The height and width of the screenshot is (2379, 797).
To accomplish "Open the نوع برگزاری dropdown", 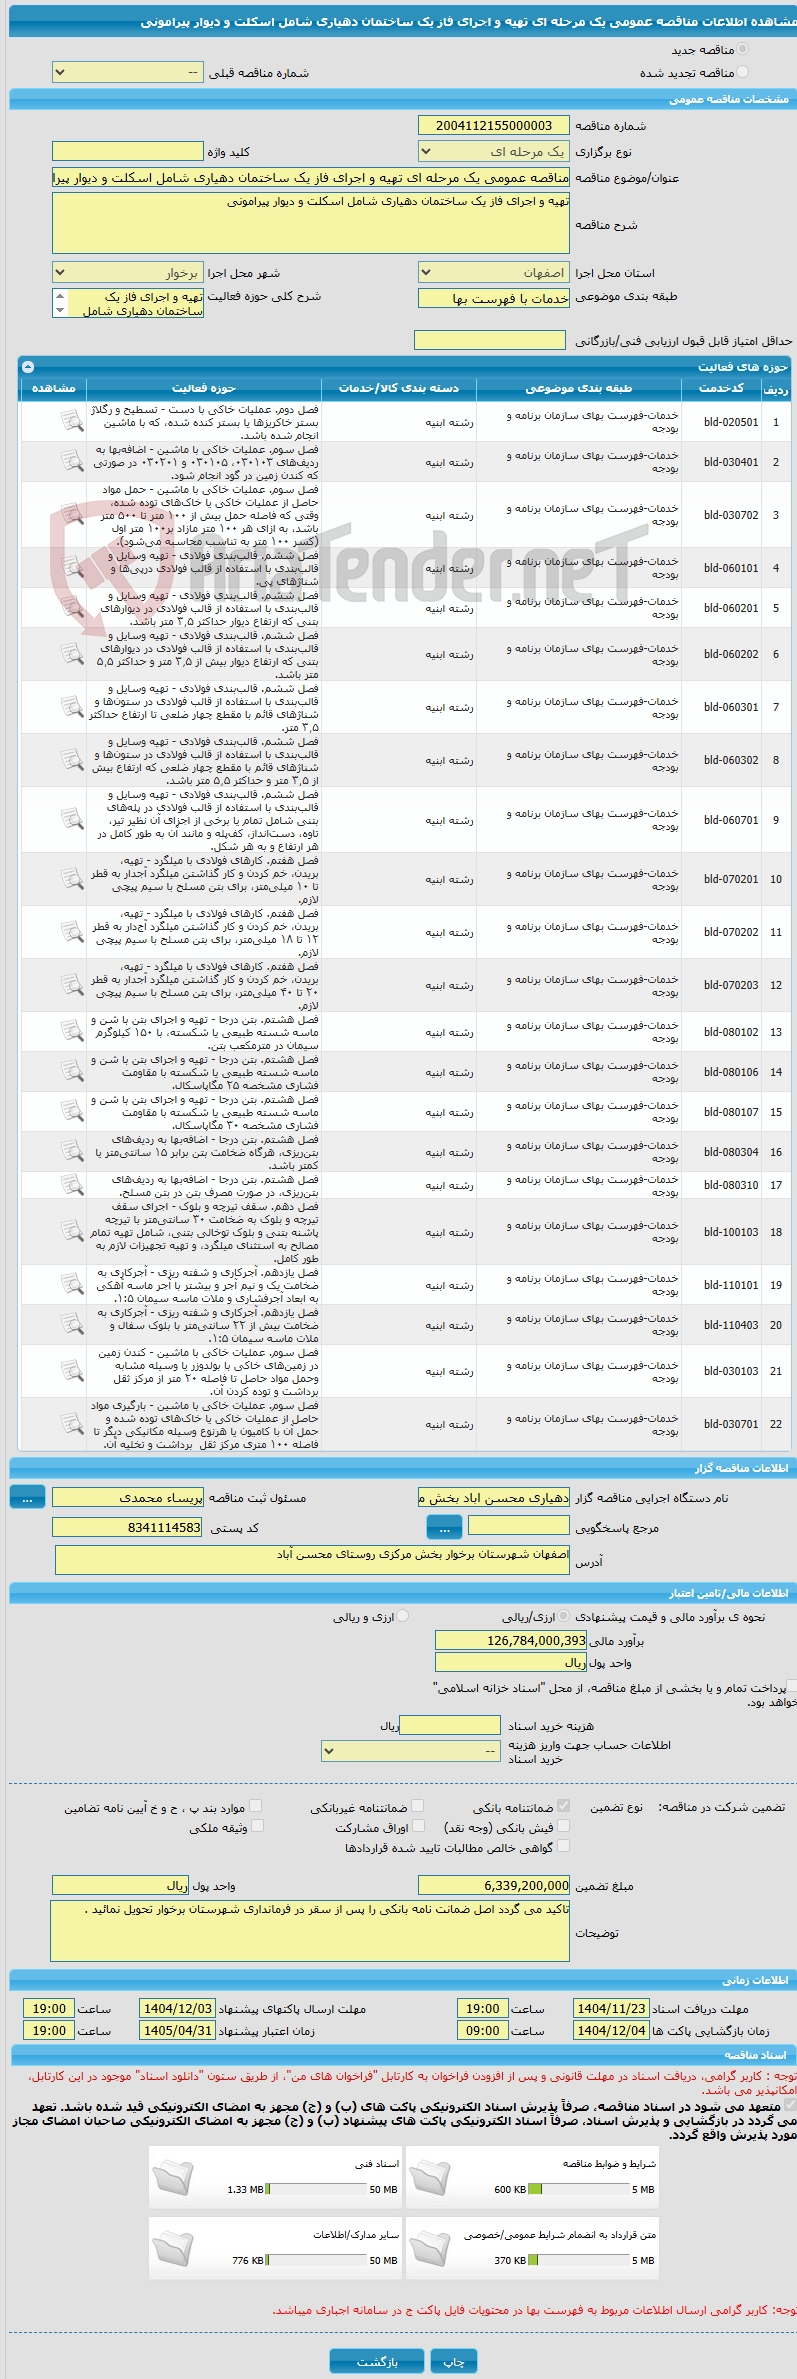I will tap(494, 152).
